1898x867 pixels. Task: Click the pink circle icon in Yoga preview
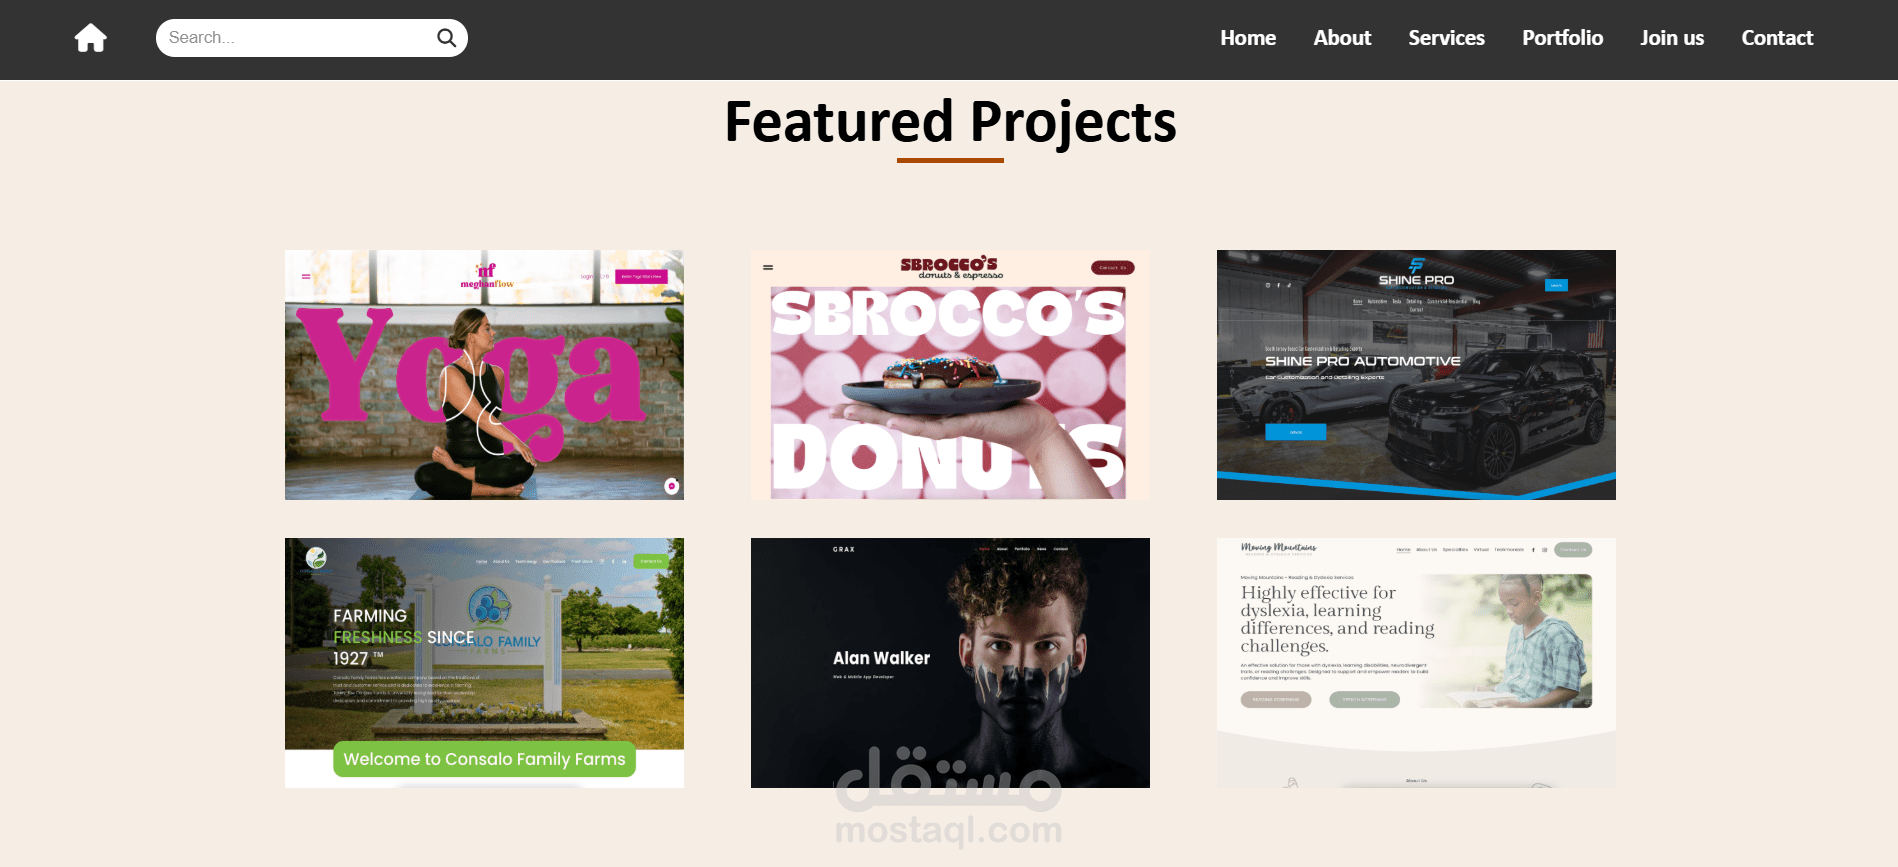(672, 486)
